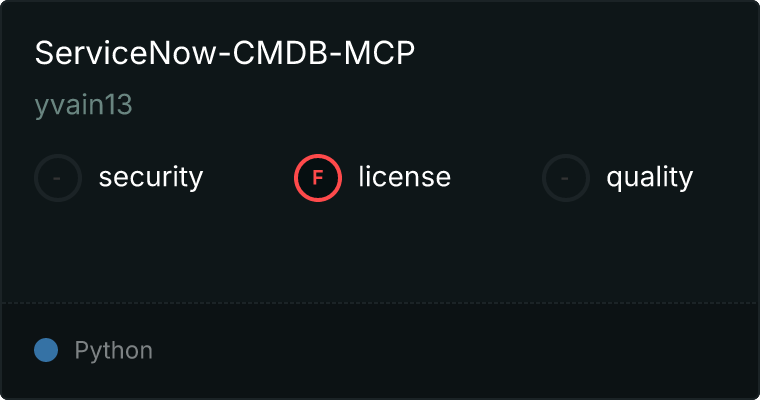Click the empty security grade badge
This screenshot has width=760, height=400.
(58, 178)
